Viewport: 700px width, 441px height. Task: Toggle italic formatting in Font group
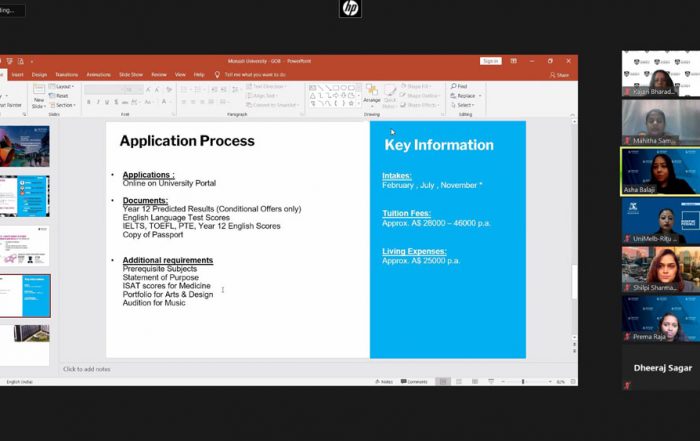tap(98, 102)
